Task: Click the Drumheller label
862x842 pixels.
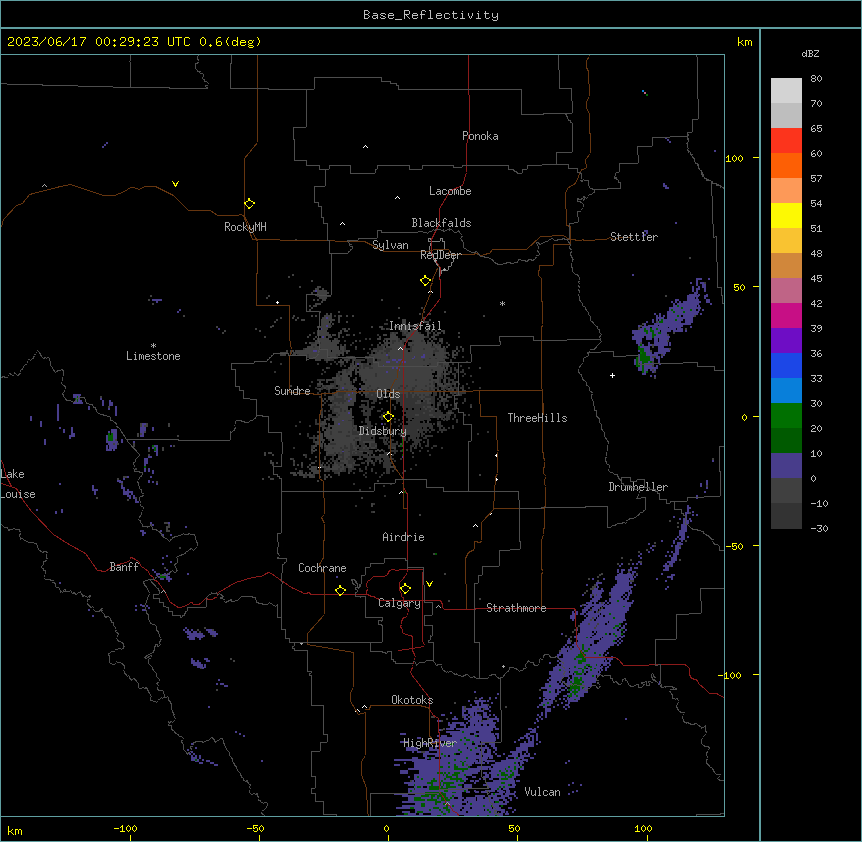Action: point(638,487)
